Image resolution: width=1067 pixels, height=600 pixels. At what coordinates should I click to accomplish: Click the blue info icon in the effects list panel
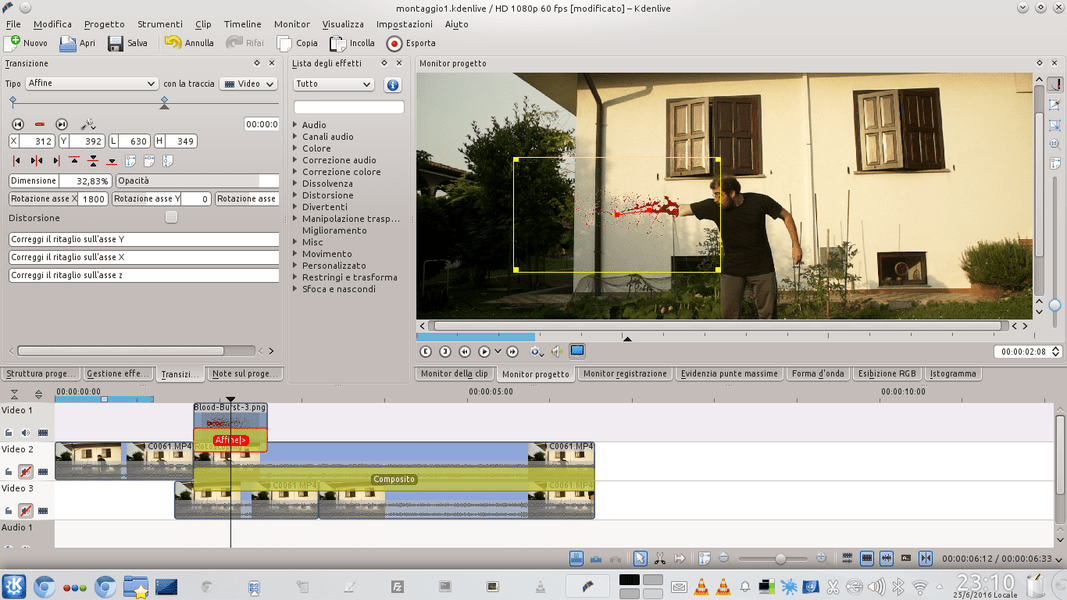coord(392,84)
